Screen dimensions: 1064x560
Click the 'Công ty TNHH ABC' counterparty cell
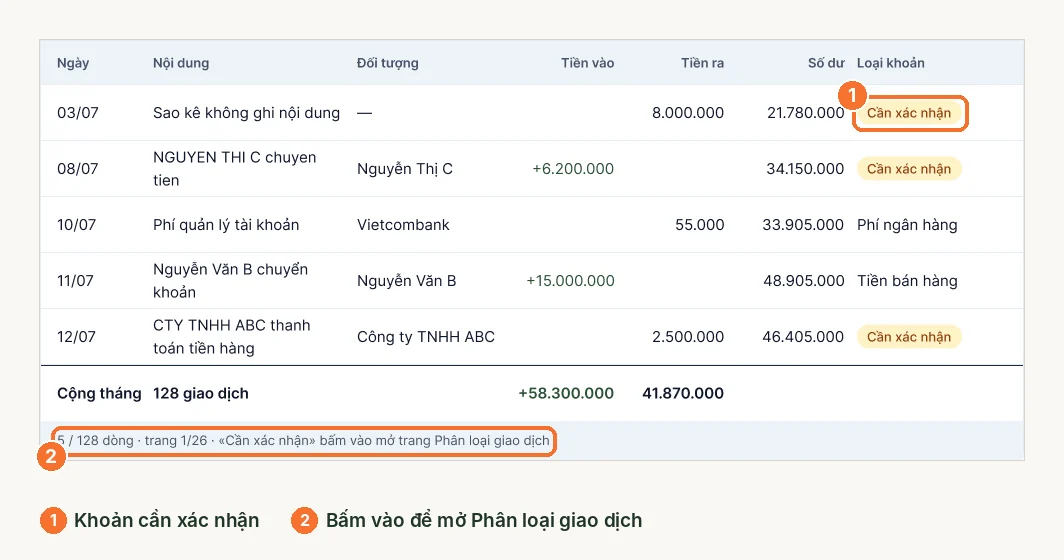pyautogui.click(x=425, y=337)
